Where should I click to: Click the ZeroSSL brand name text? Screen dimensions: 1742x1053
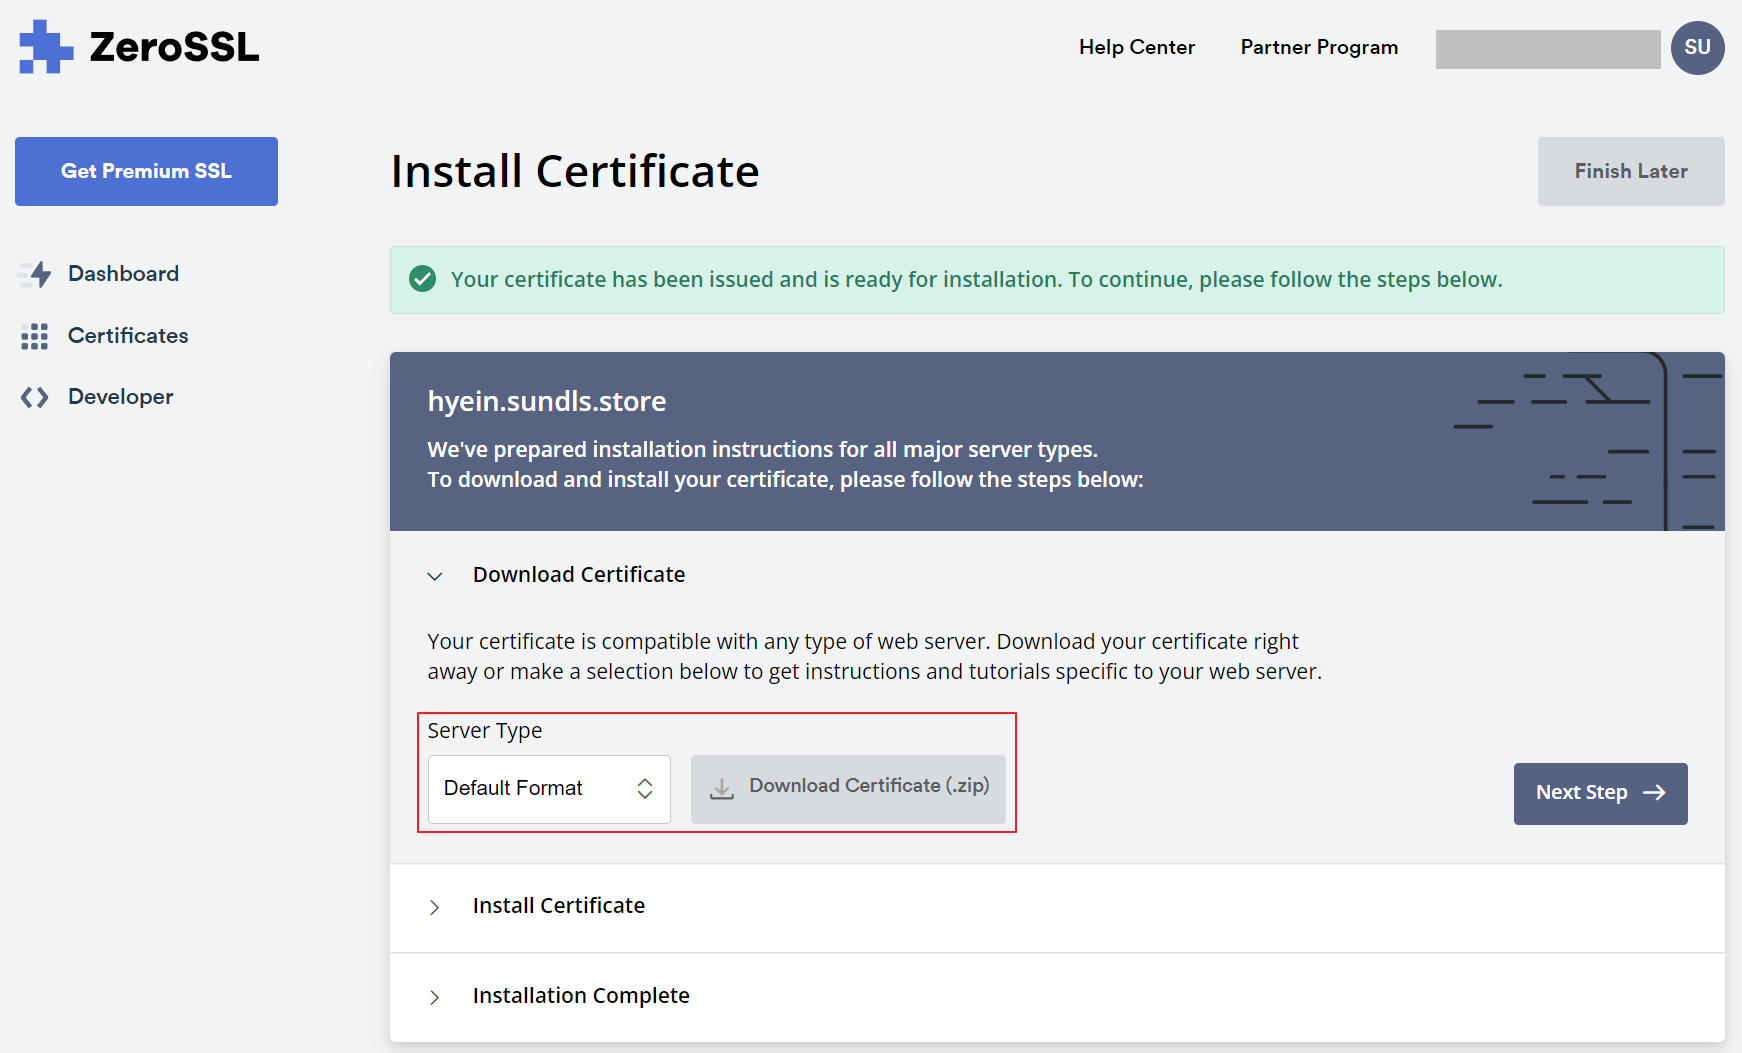[x=174, y=47]
